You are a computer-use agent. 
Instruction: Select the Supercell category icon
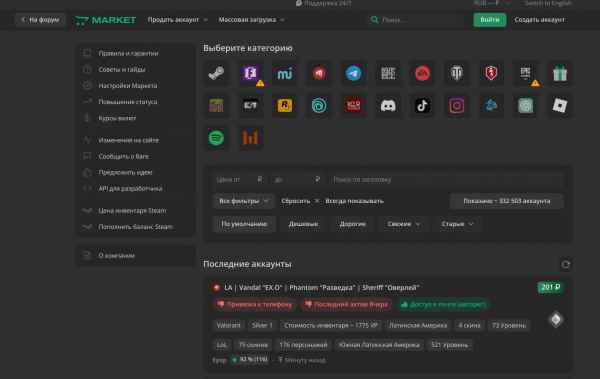pos(388,73)
